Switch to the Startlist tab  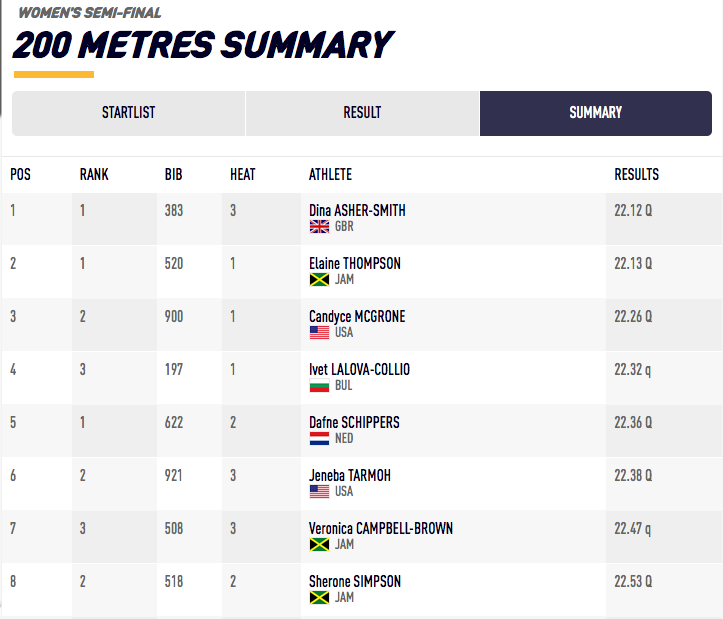(128, 113)
